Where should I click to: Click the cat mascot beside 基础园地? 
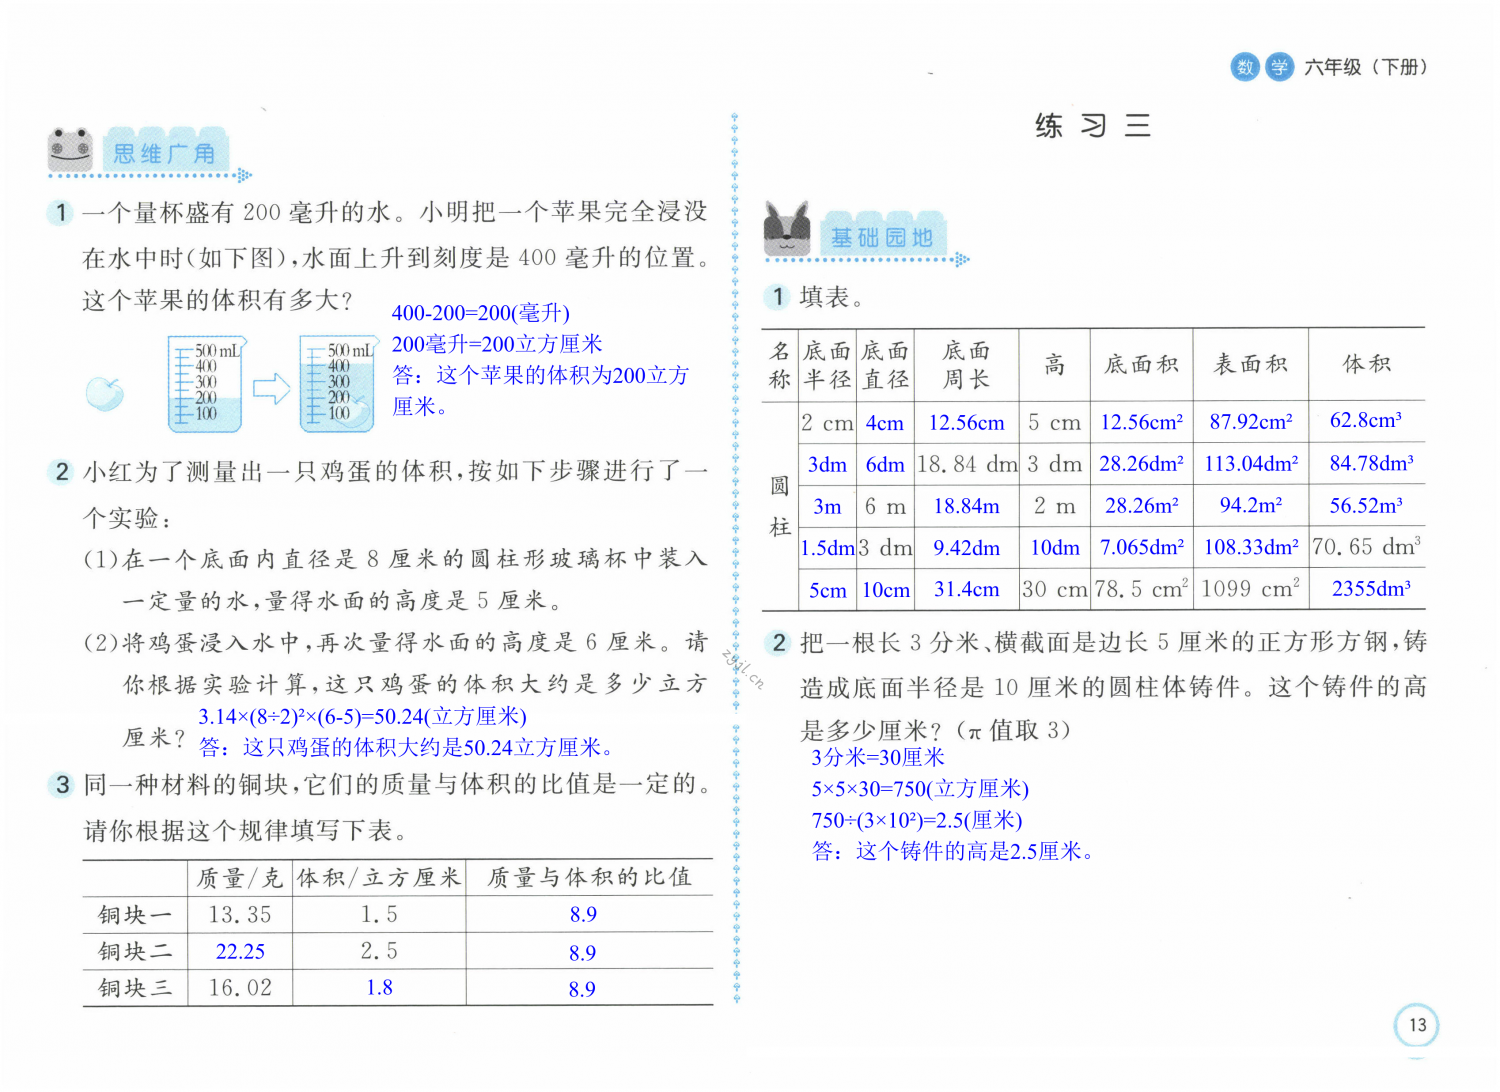(x=787, y=229)
